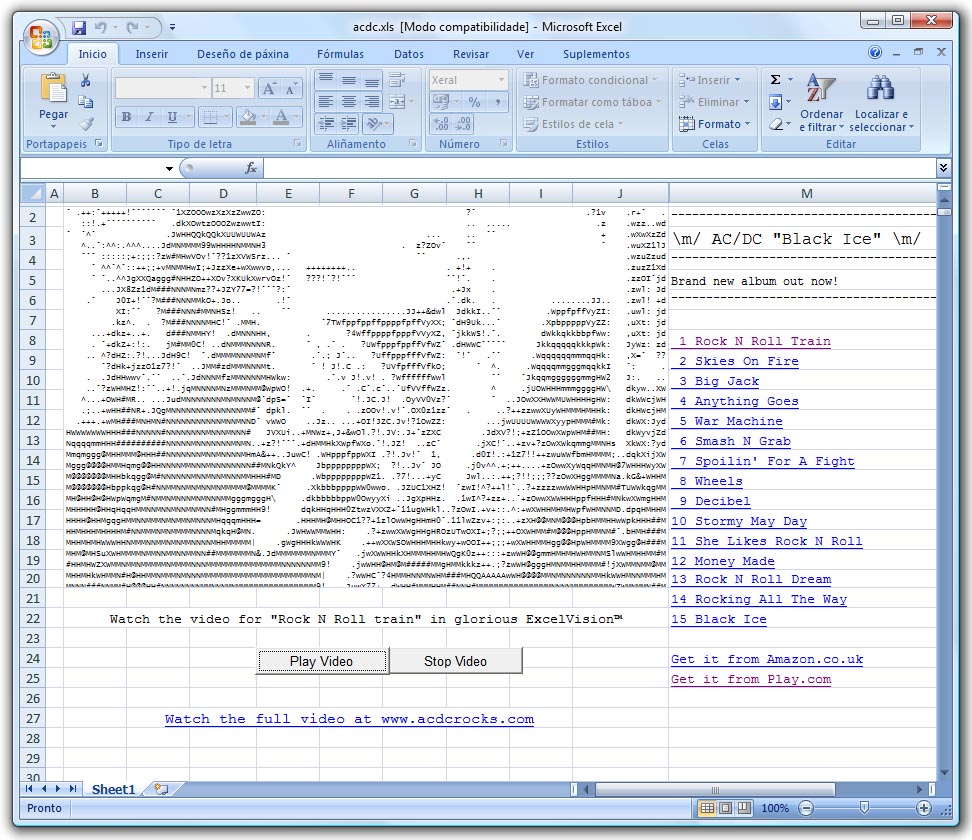The width and height of the screenshot is (972, 840).
Task: Toggle align text left
Action: point(326,102)
